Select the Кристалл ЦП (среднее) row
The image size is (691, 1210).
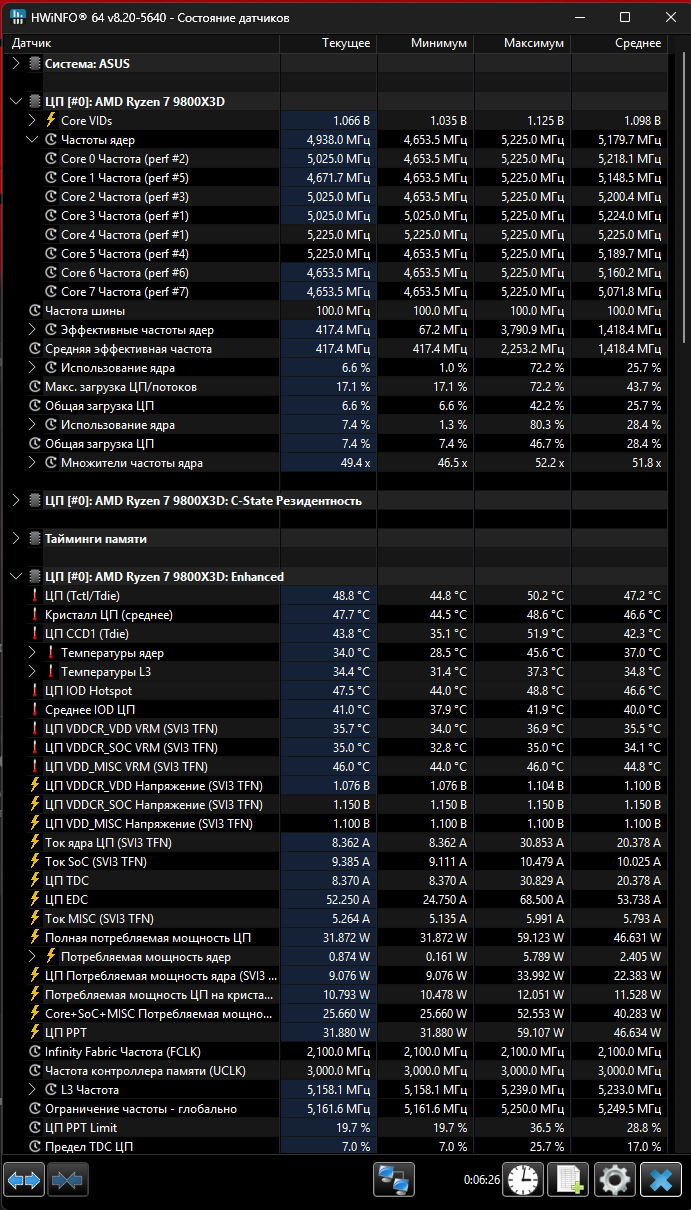337,615
